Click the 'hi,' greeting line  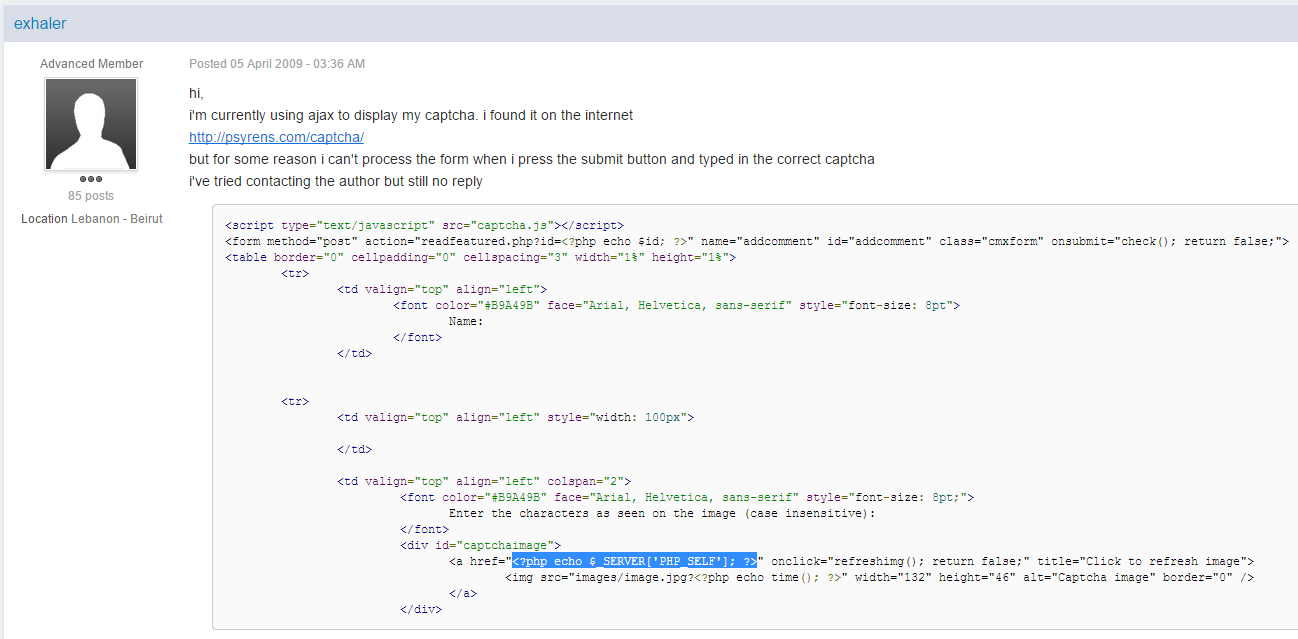[x=196, y=93]
